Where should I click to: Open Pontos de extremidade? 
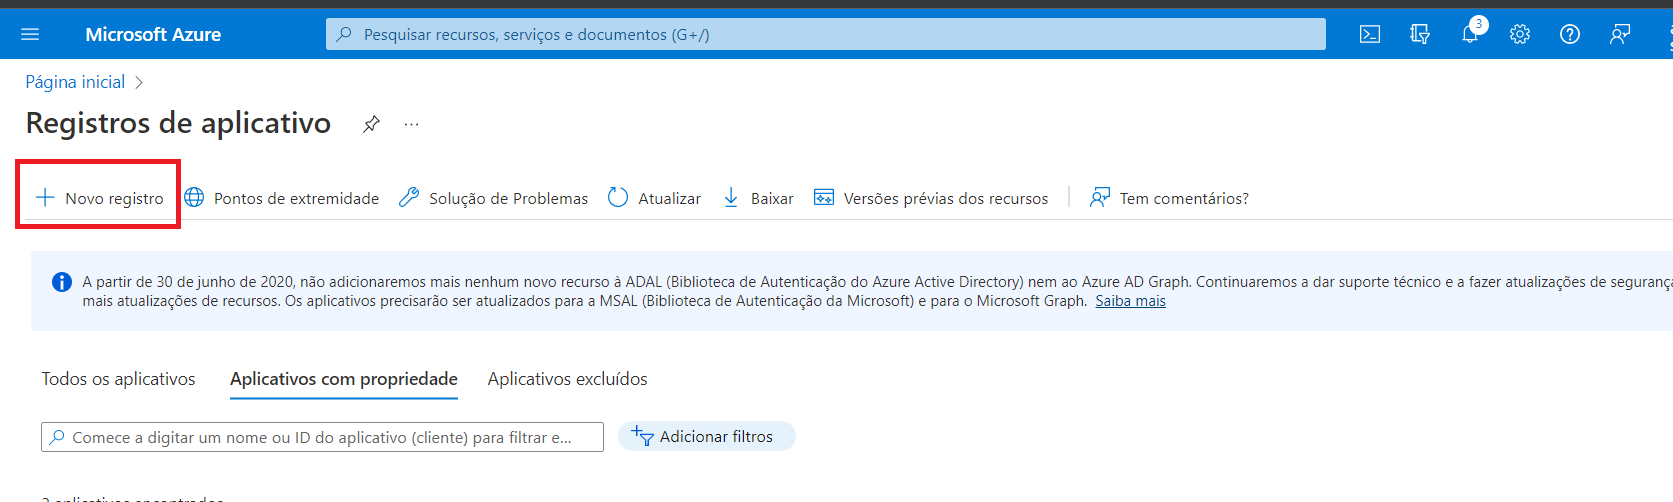(x=283, y=198)
